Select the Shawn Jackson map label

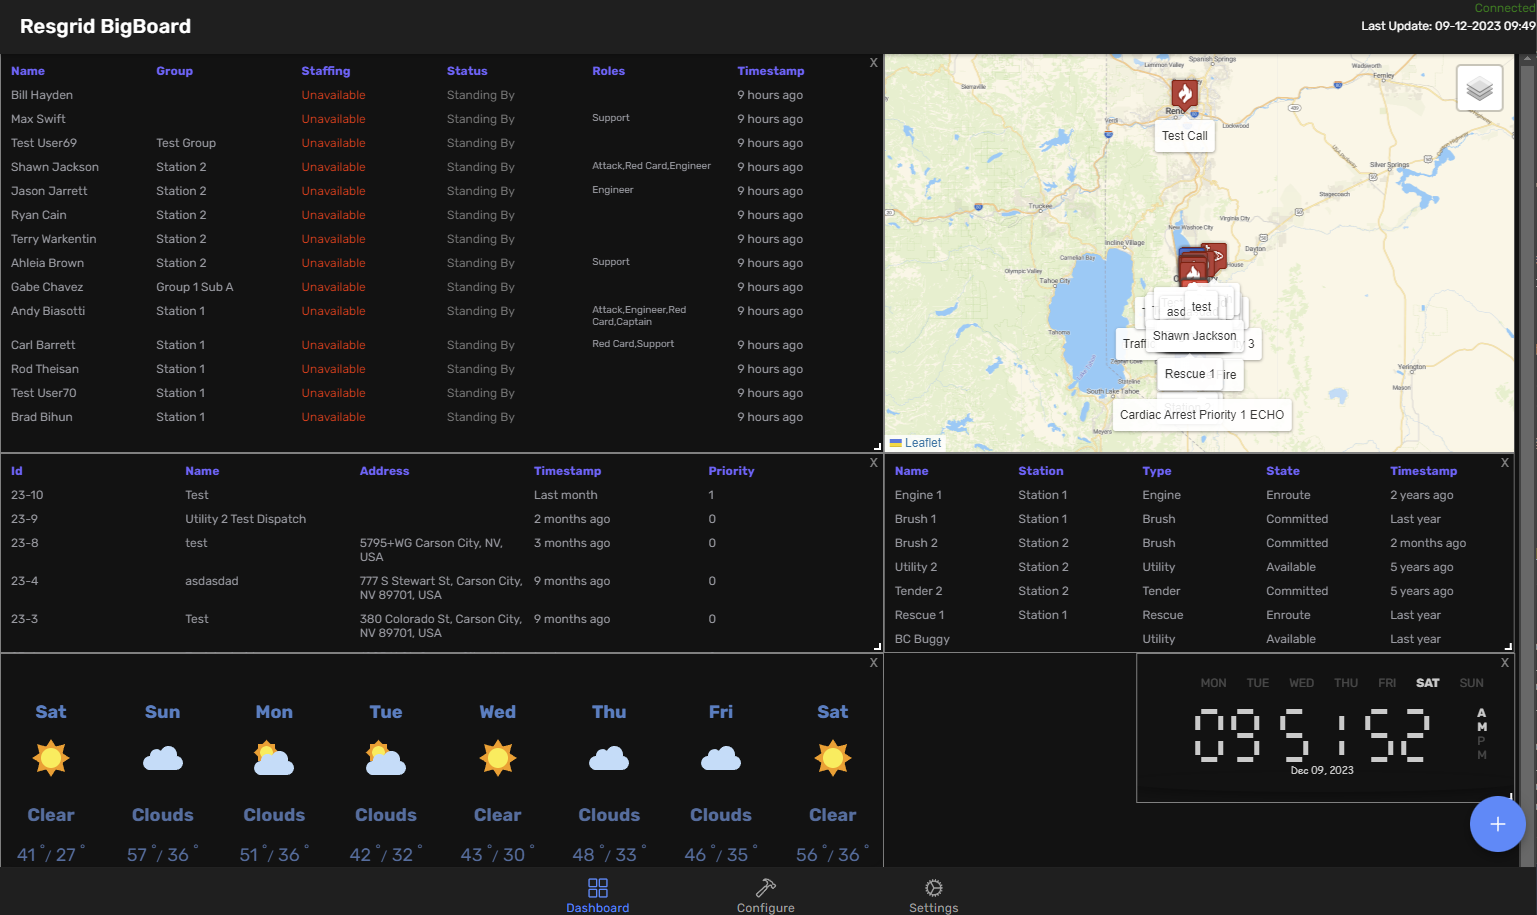1194,336
